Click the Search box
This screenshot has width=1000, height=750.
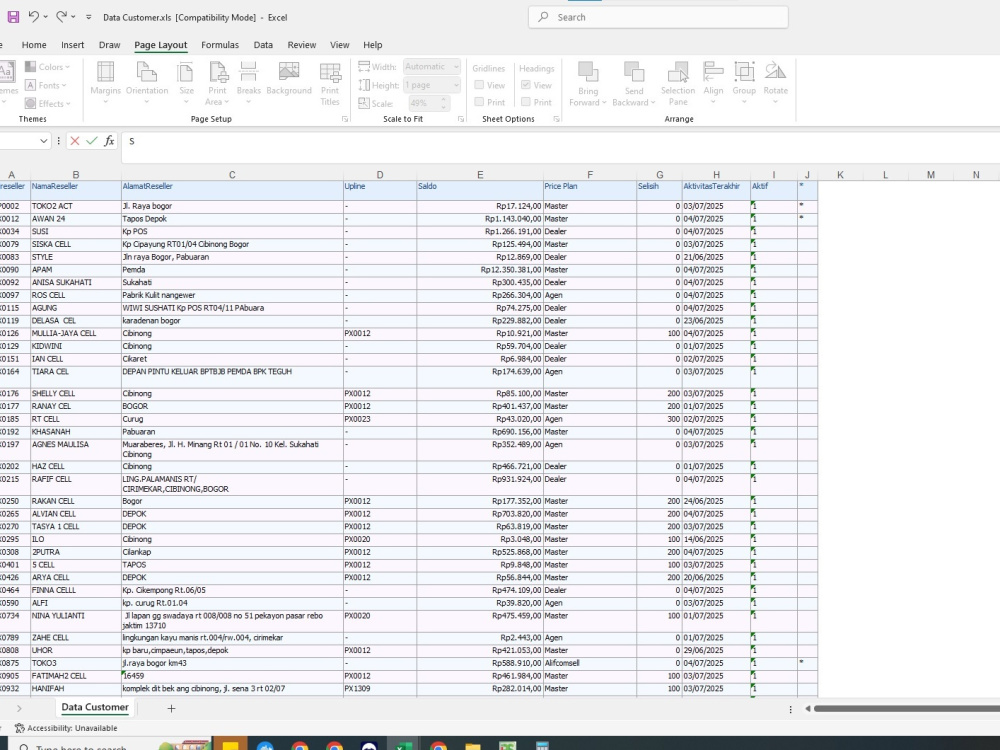coord(658,17)
